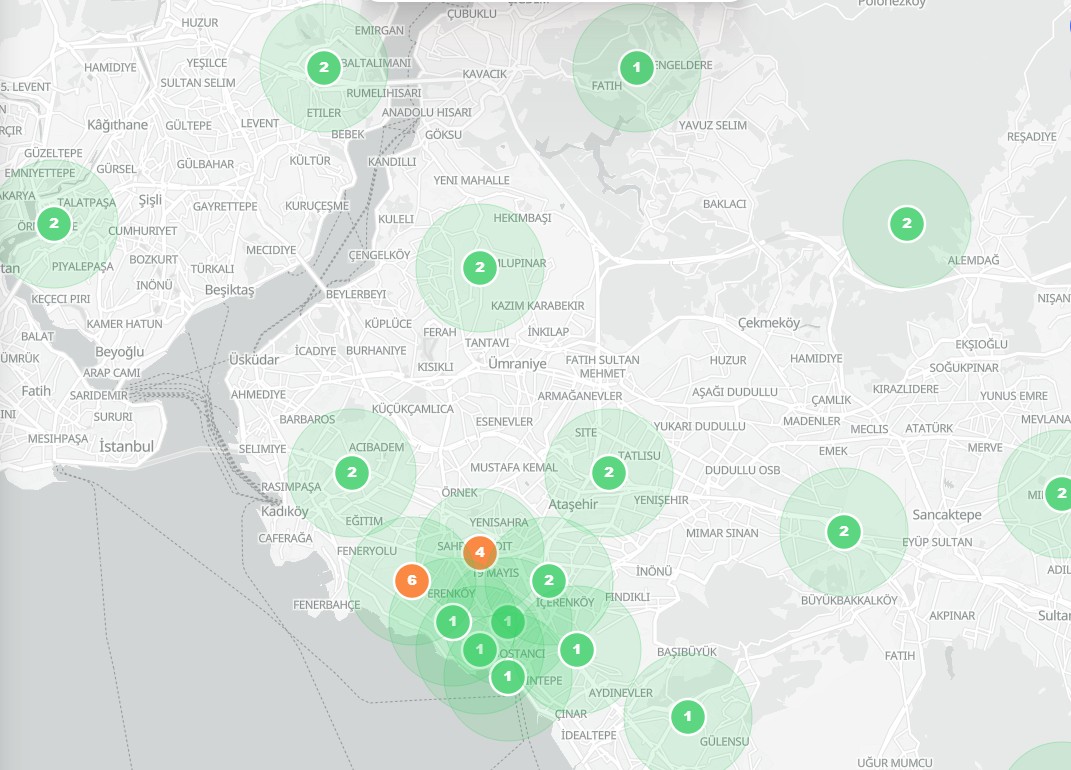Image resolution: width=1071 pixels, height=770 pixels.
Task: Select the Şişli district label
Action: point(150,200)
